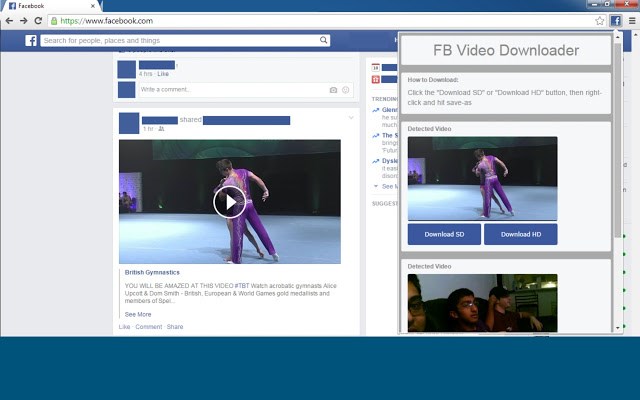Bookmark this page with the star icon

click(x=600, y=20)
